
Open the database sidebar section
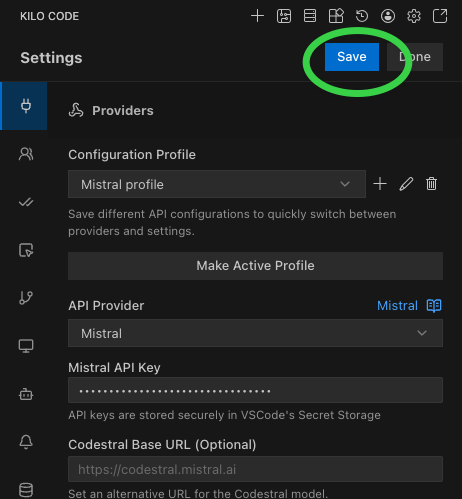point(26,490)
